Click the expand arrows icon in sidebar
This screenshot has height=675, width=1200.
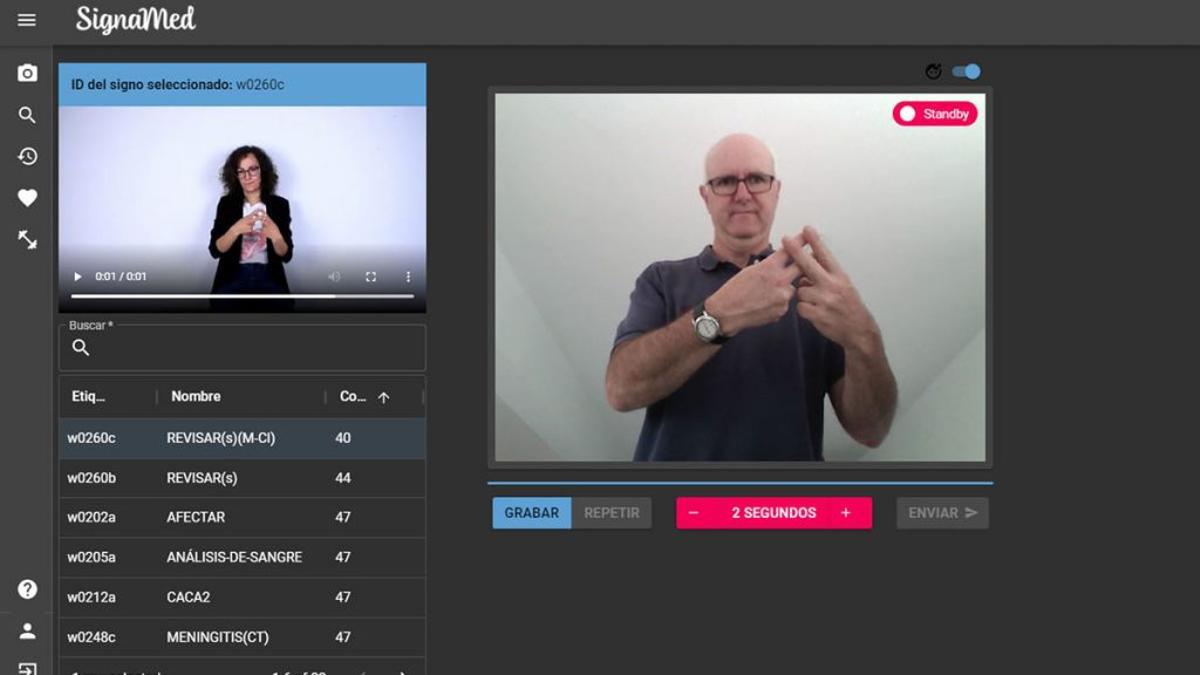point(27,240)
